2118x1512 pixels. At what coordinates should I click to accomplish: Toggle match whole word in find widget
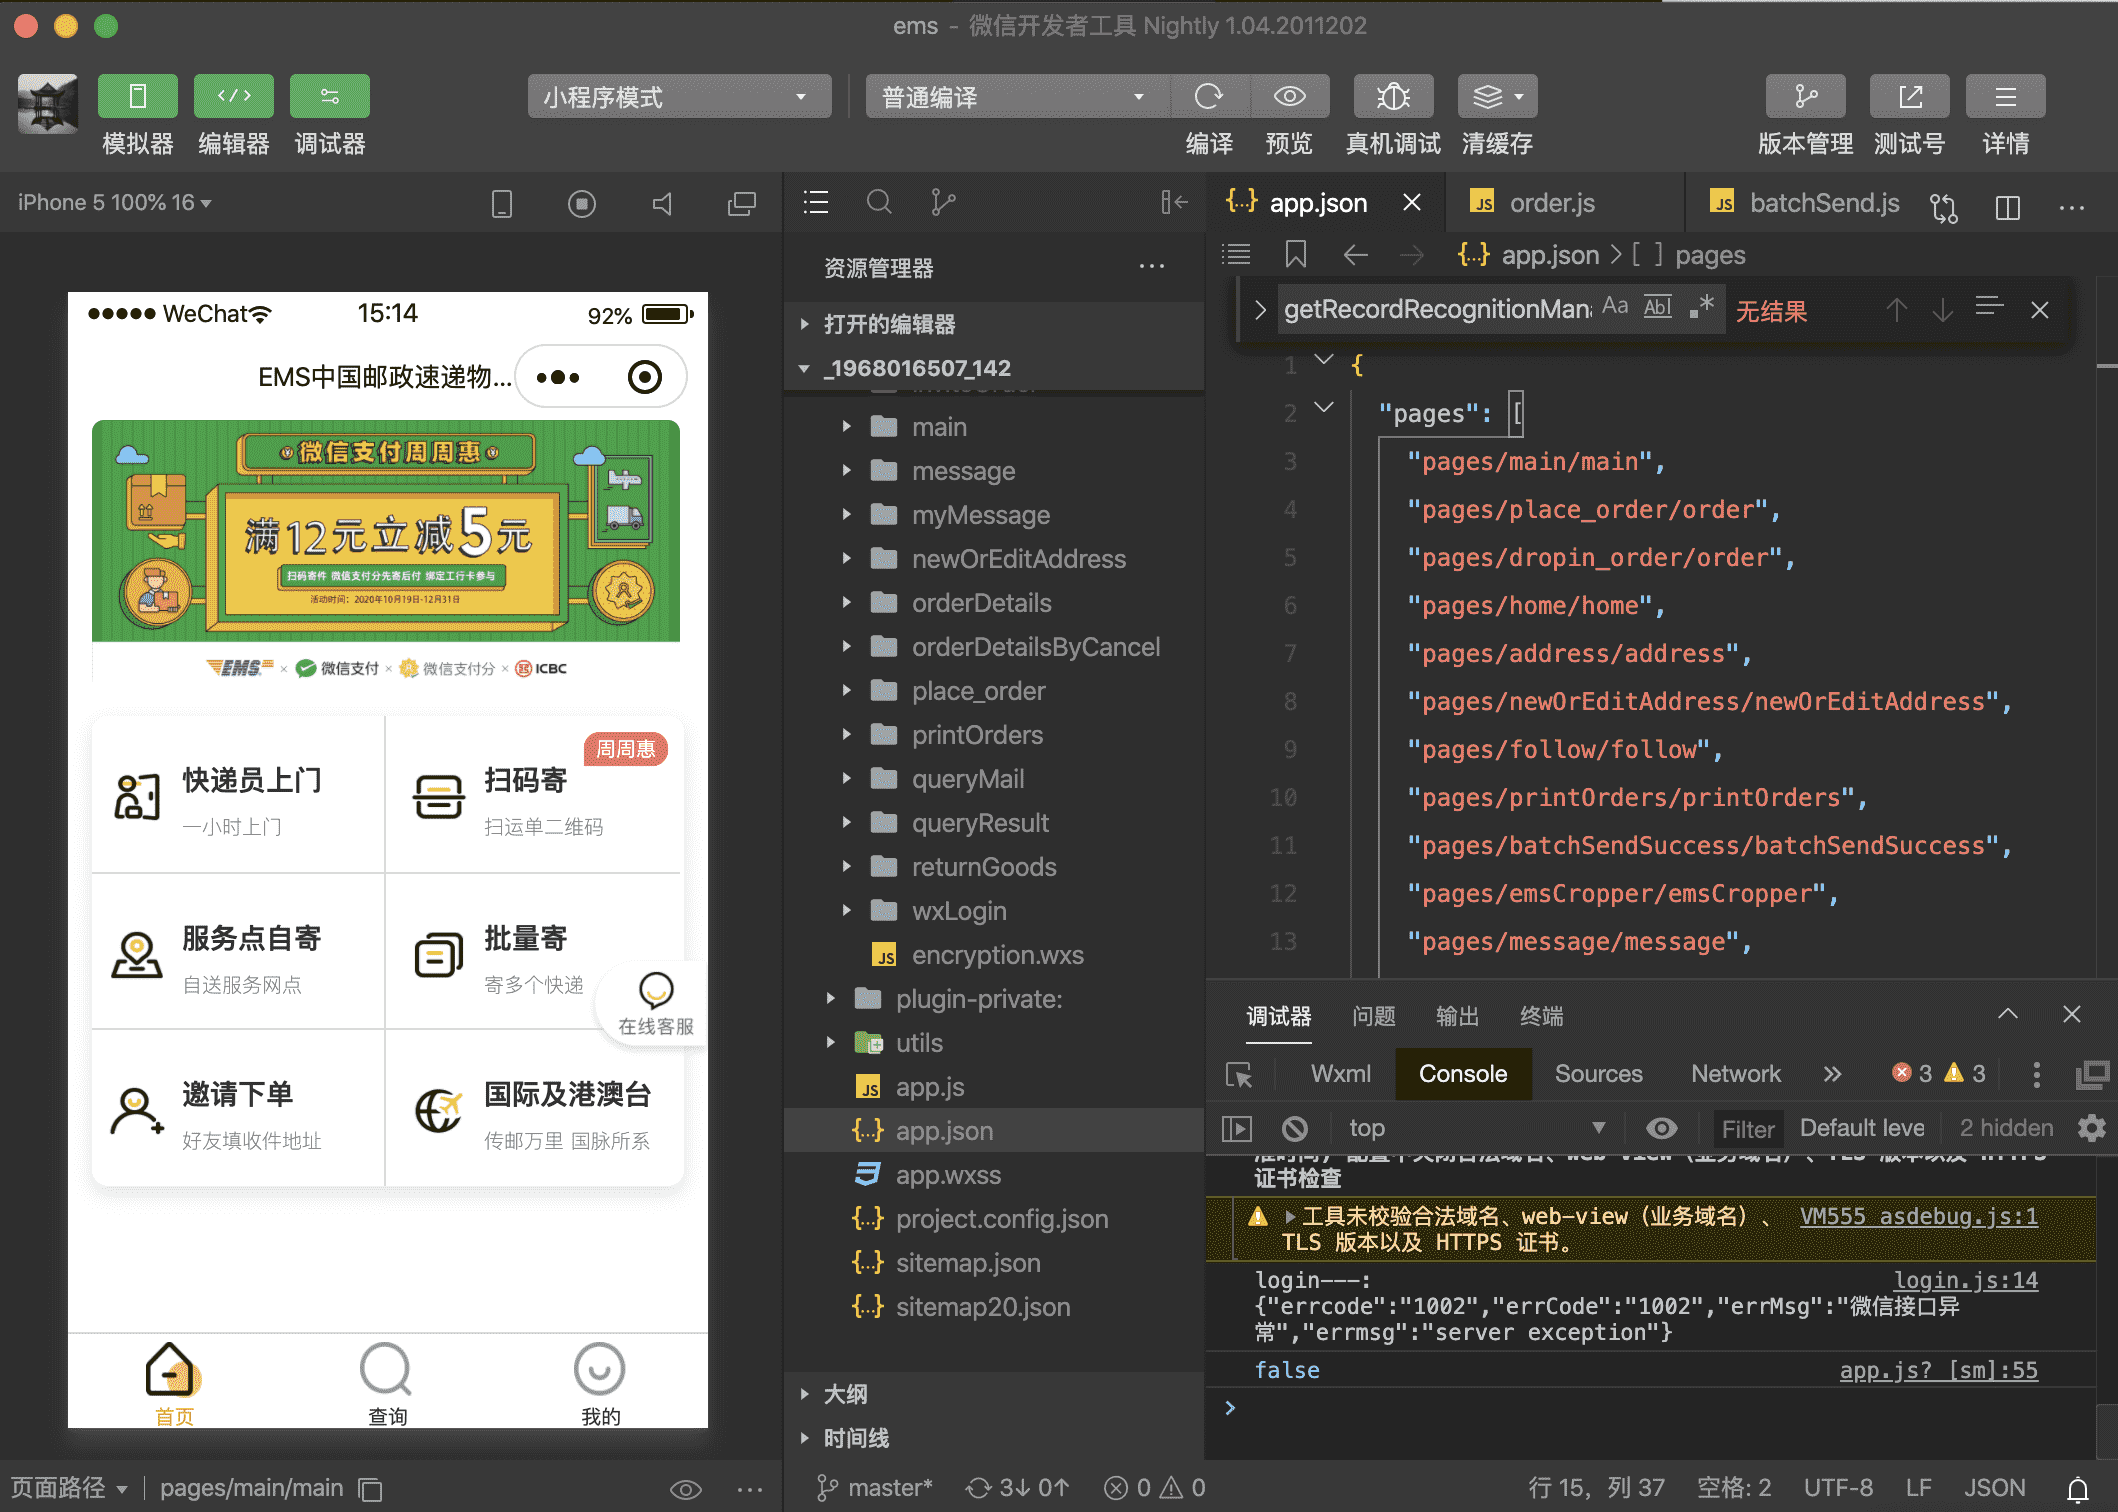coord(1658,307)
